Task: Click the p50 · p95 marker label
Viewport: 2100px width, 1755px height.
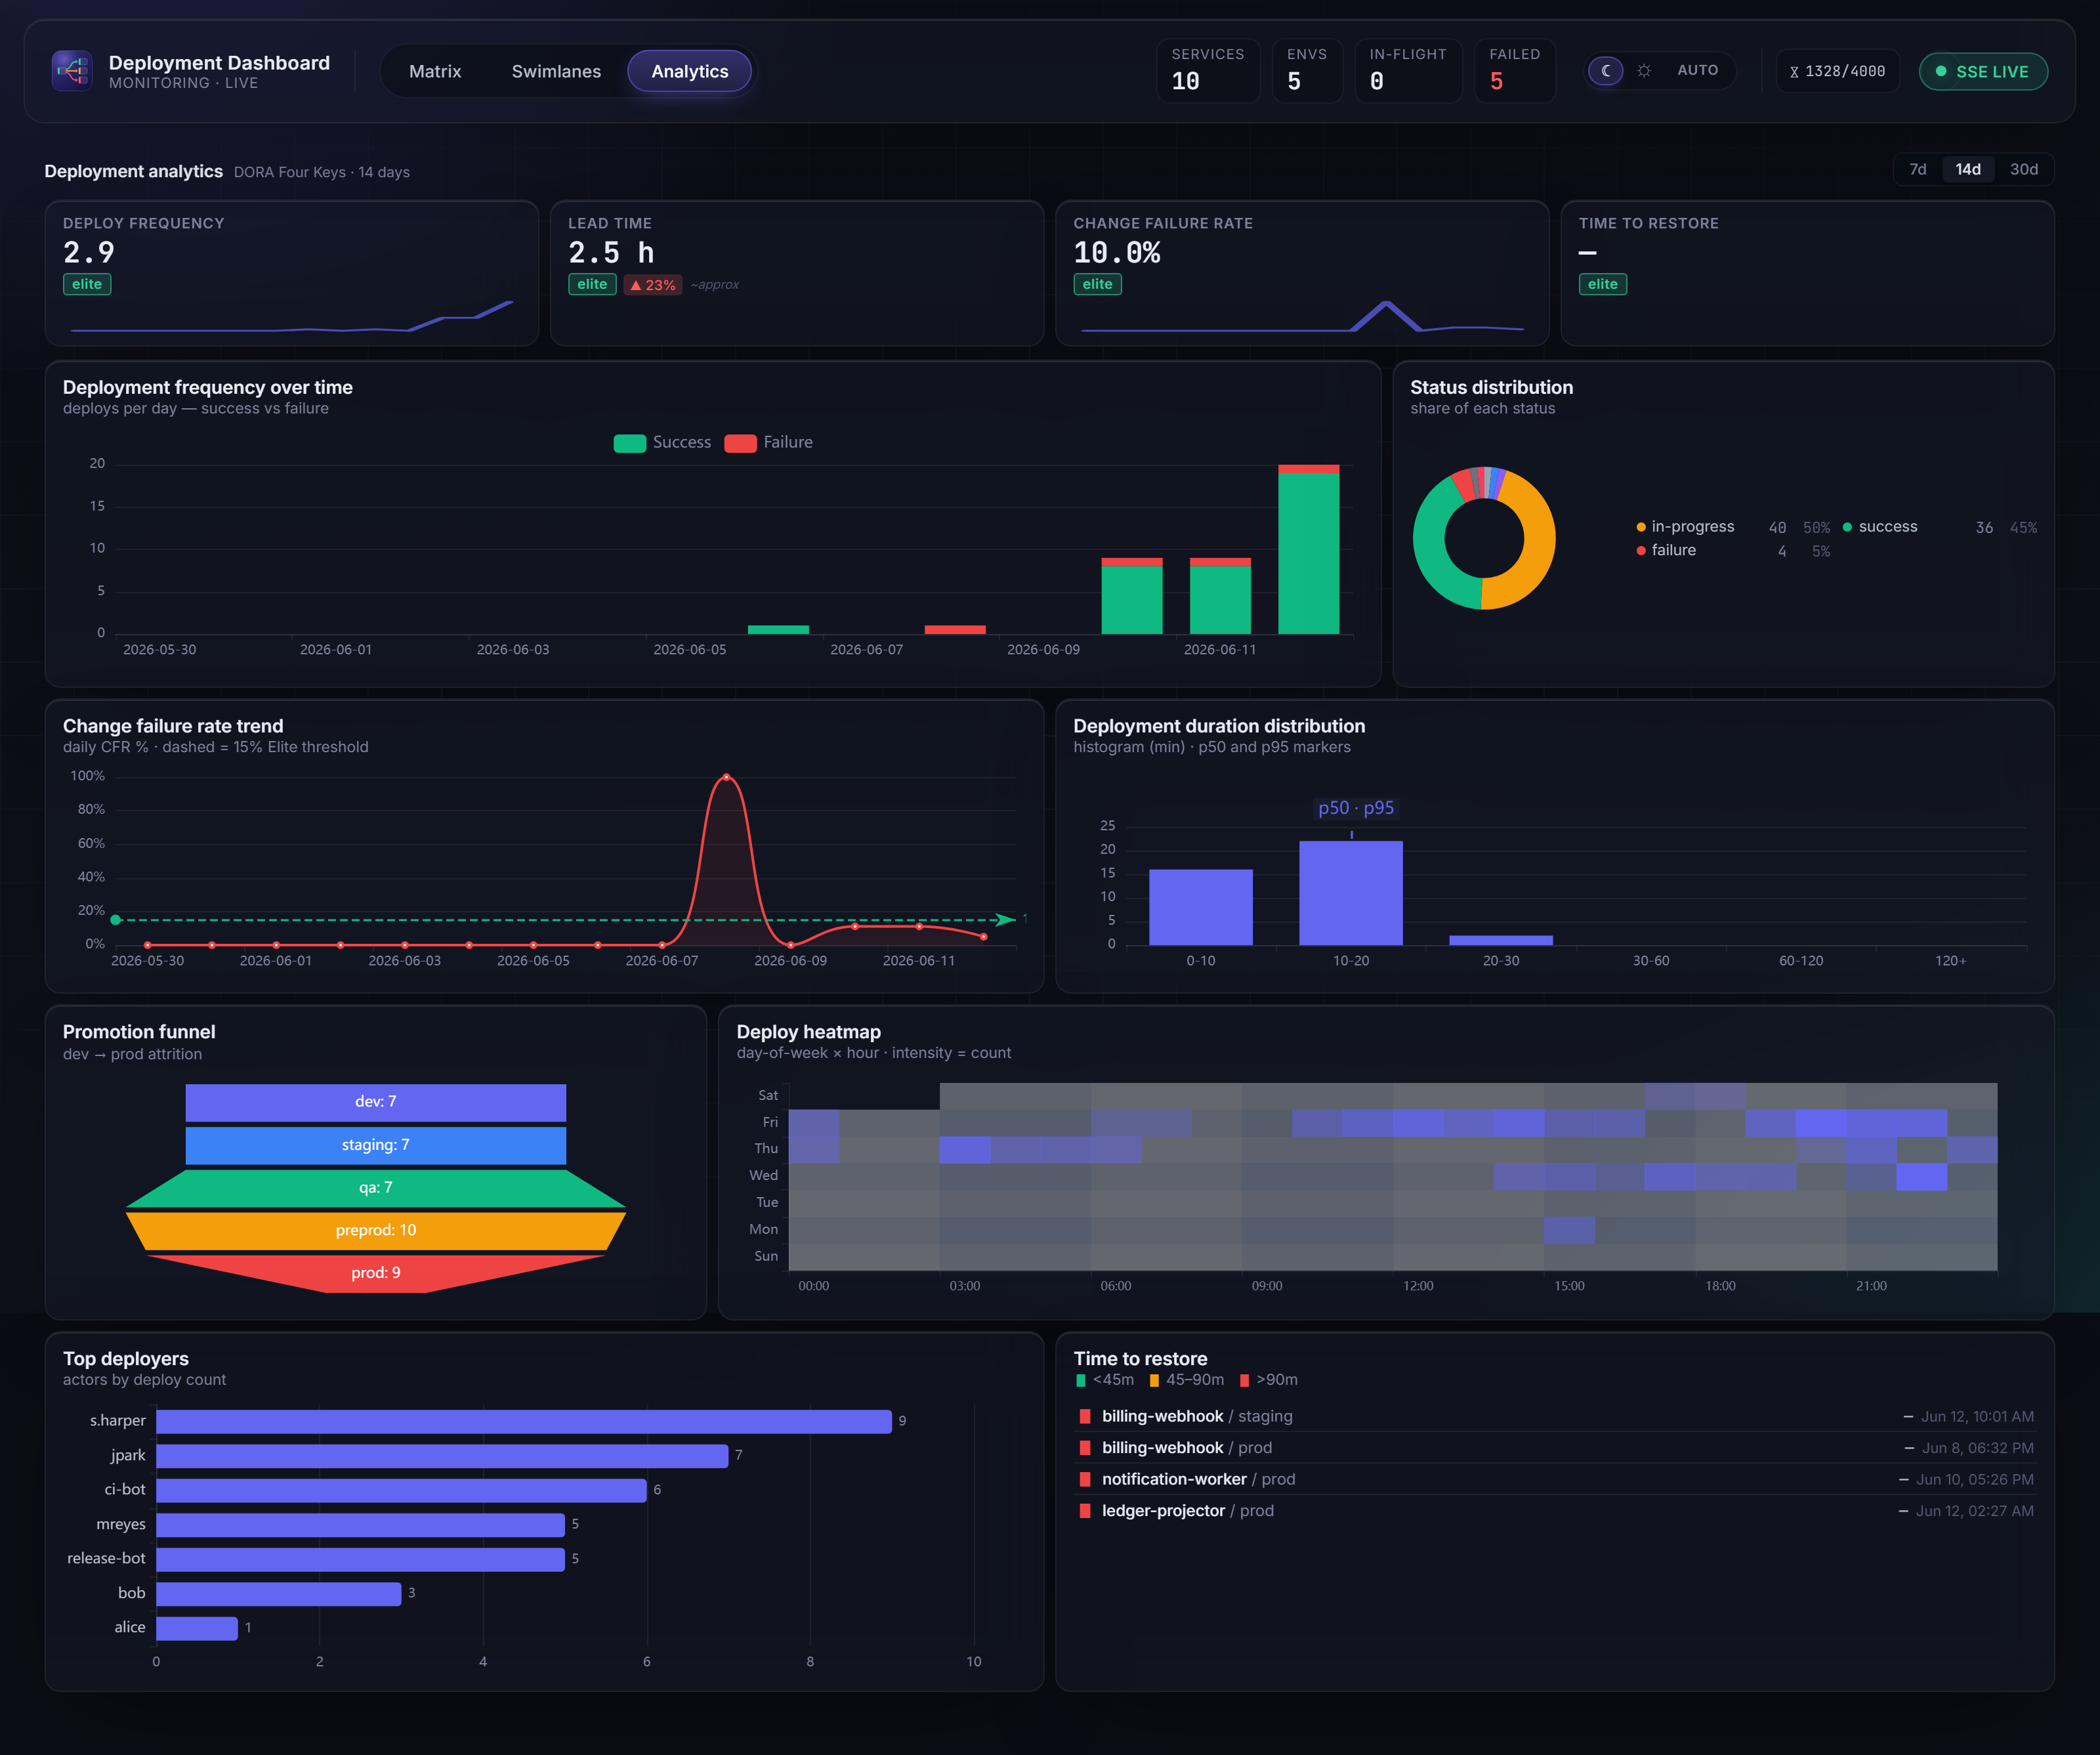Action: coord(1355,808)
